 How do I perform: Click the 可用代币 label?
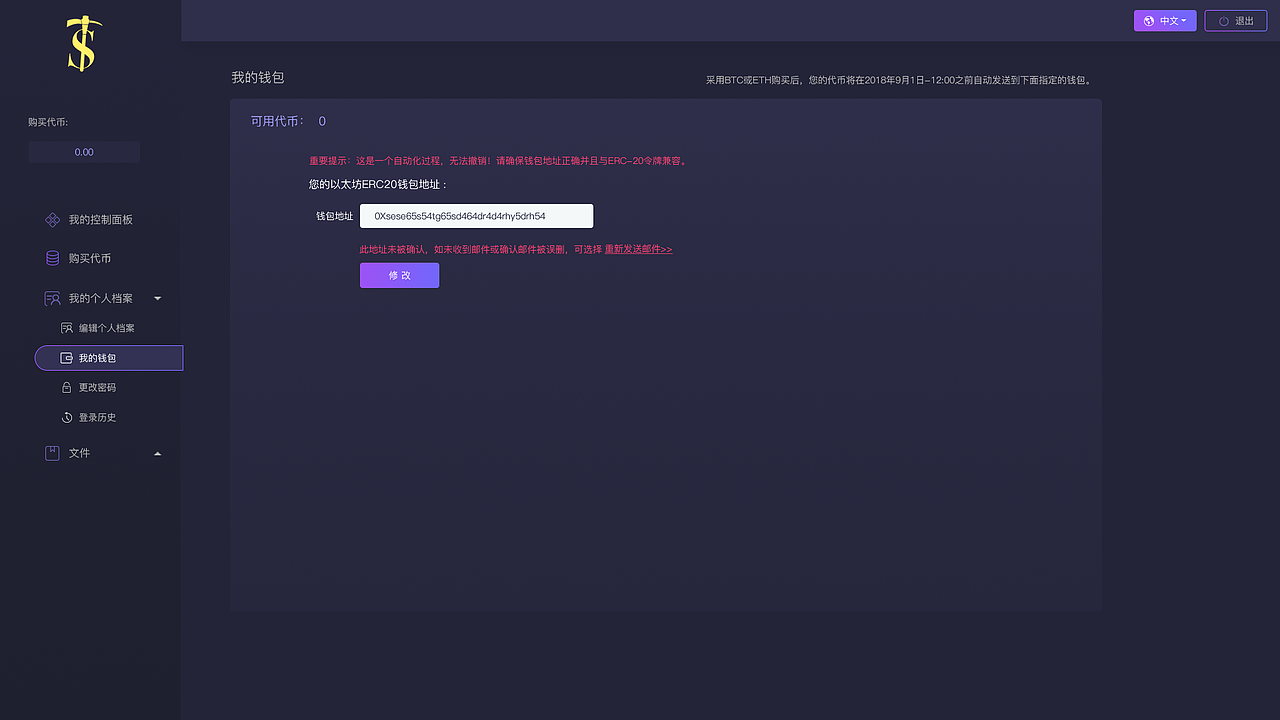coord(277,121)
